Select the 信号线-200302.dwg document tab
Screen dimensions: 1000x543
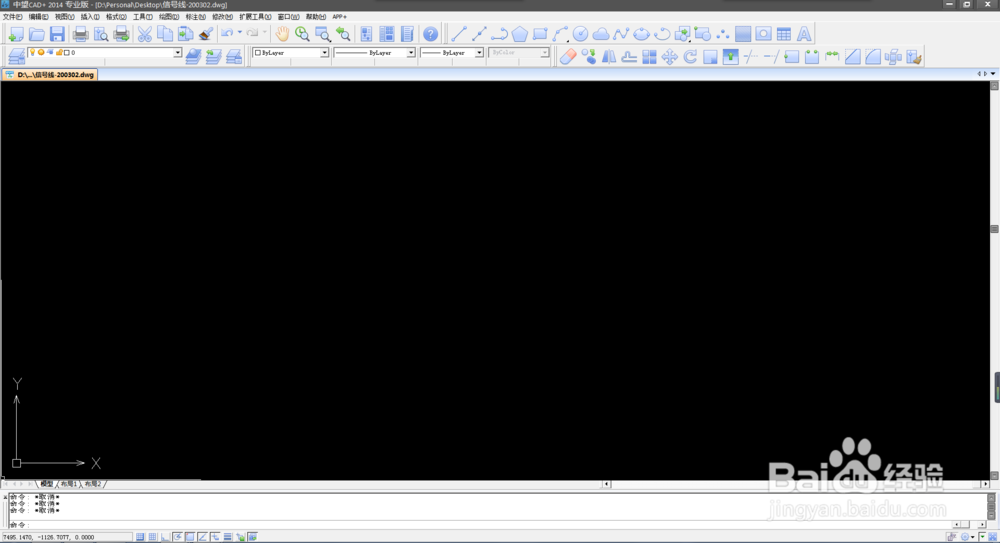pyautogui.click(x=50, y=75)
